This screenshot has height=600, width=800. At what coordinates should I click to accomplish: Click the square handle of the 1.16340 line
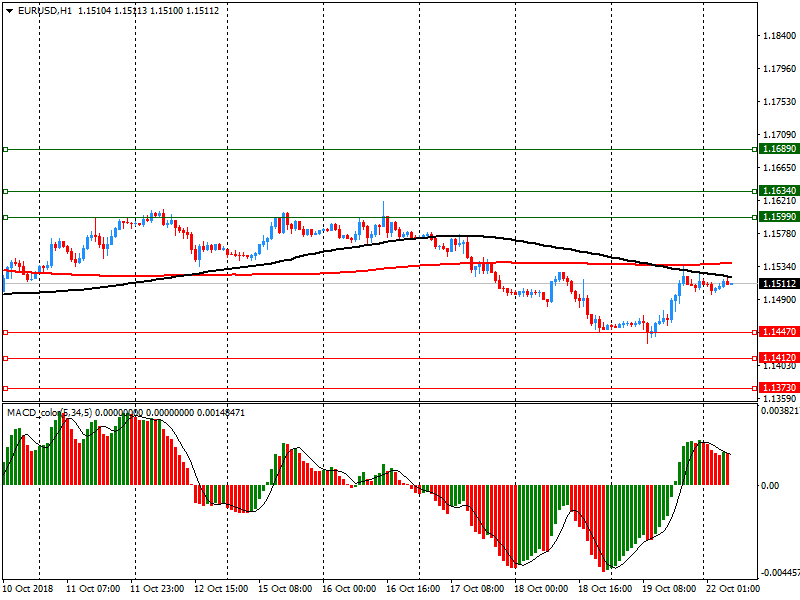pos(5,190)
